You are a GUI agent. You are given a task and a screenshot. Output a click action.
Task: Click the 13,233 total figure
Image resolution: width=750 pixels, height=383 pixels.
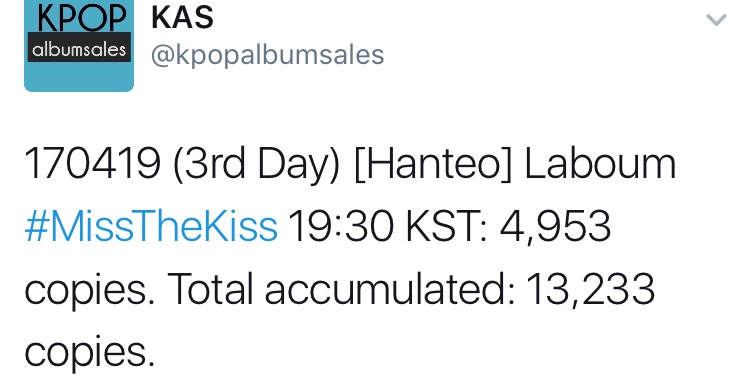(x=590, y=290)
